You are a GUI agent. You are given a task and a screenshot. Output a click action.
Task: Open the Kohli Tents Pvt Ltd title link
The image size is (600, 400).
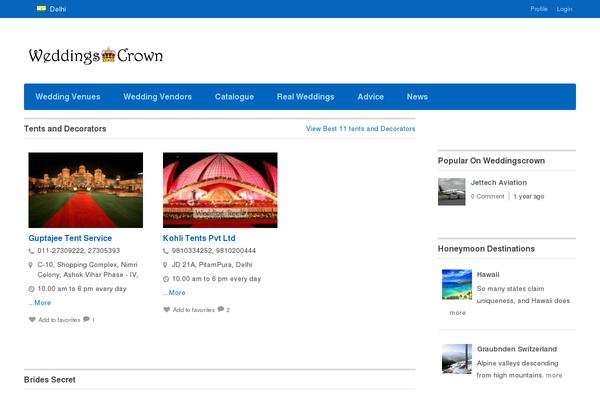(x=199, y=238)
